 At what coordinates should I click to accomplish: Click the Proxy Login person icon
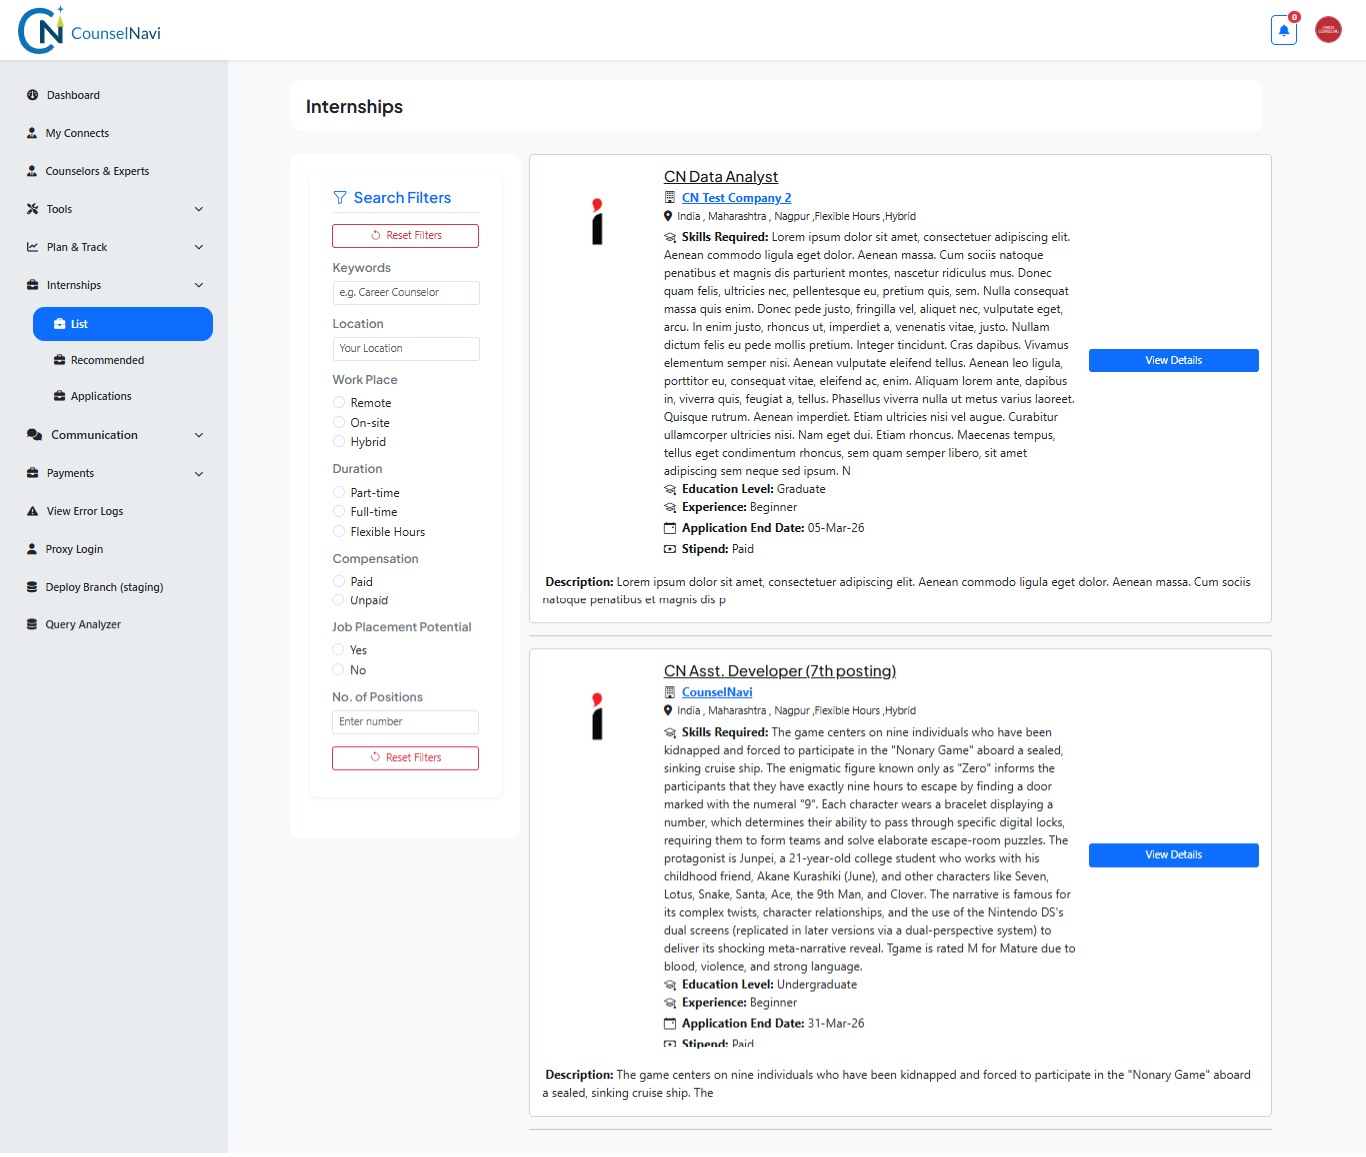tap(33, 549)
